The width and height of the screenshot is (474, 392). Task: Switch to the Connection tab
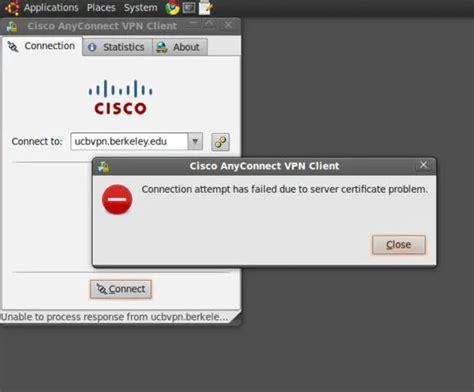(42, 46)
